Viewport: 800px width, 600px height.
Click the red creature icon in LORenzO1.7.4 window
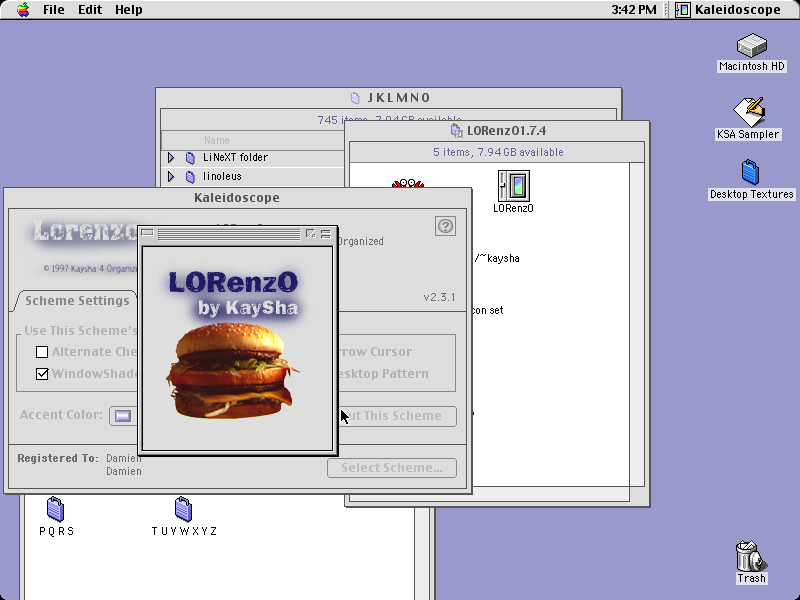408,183
